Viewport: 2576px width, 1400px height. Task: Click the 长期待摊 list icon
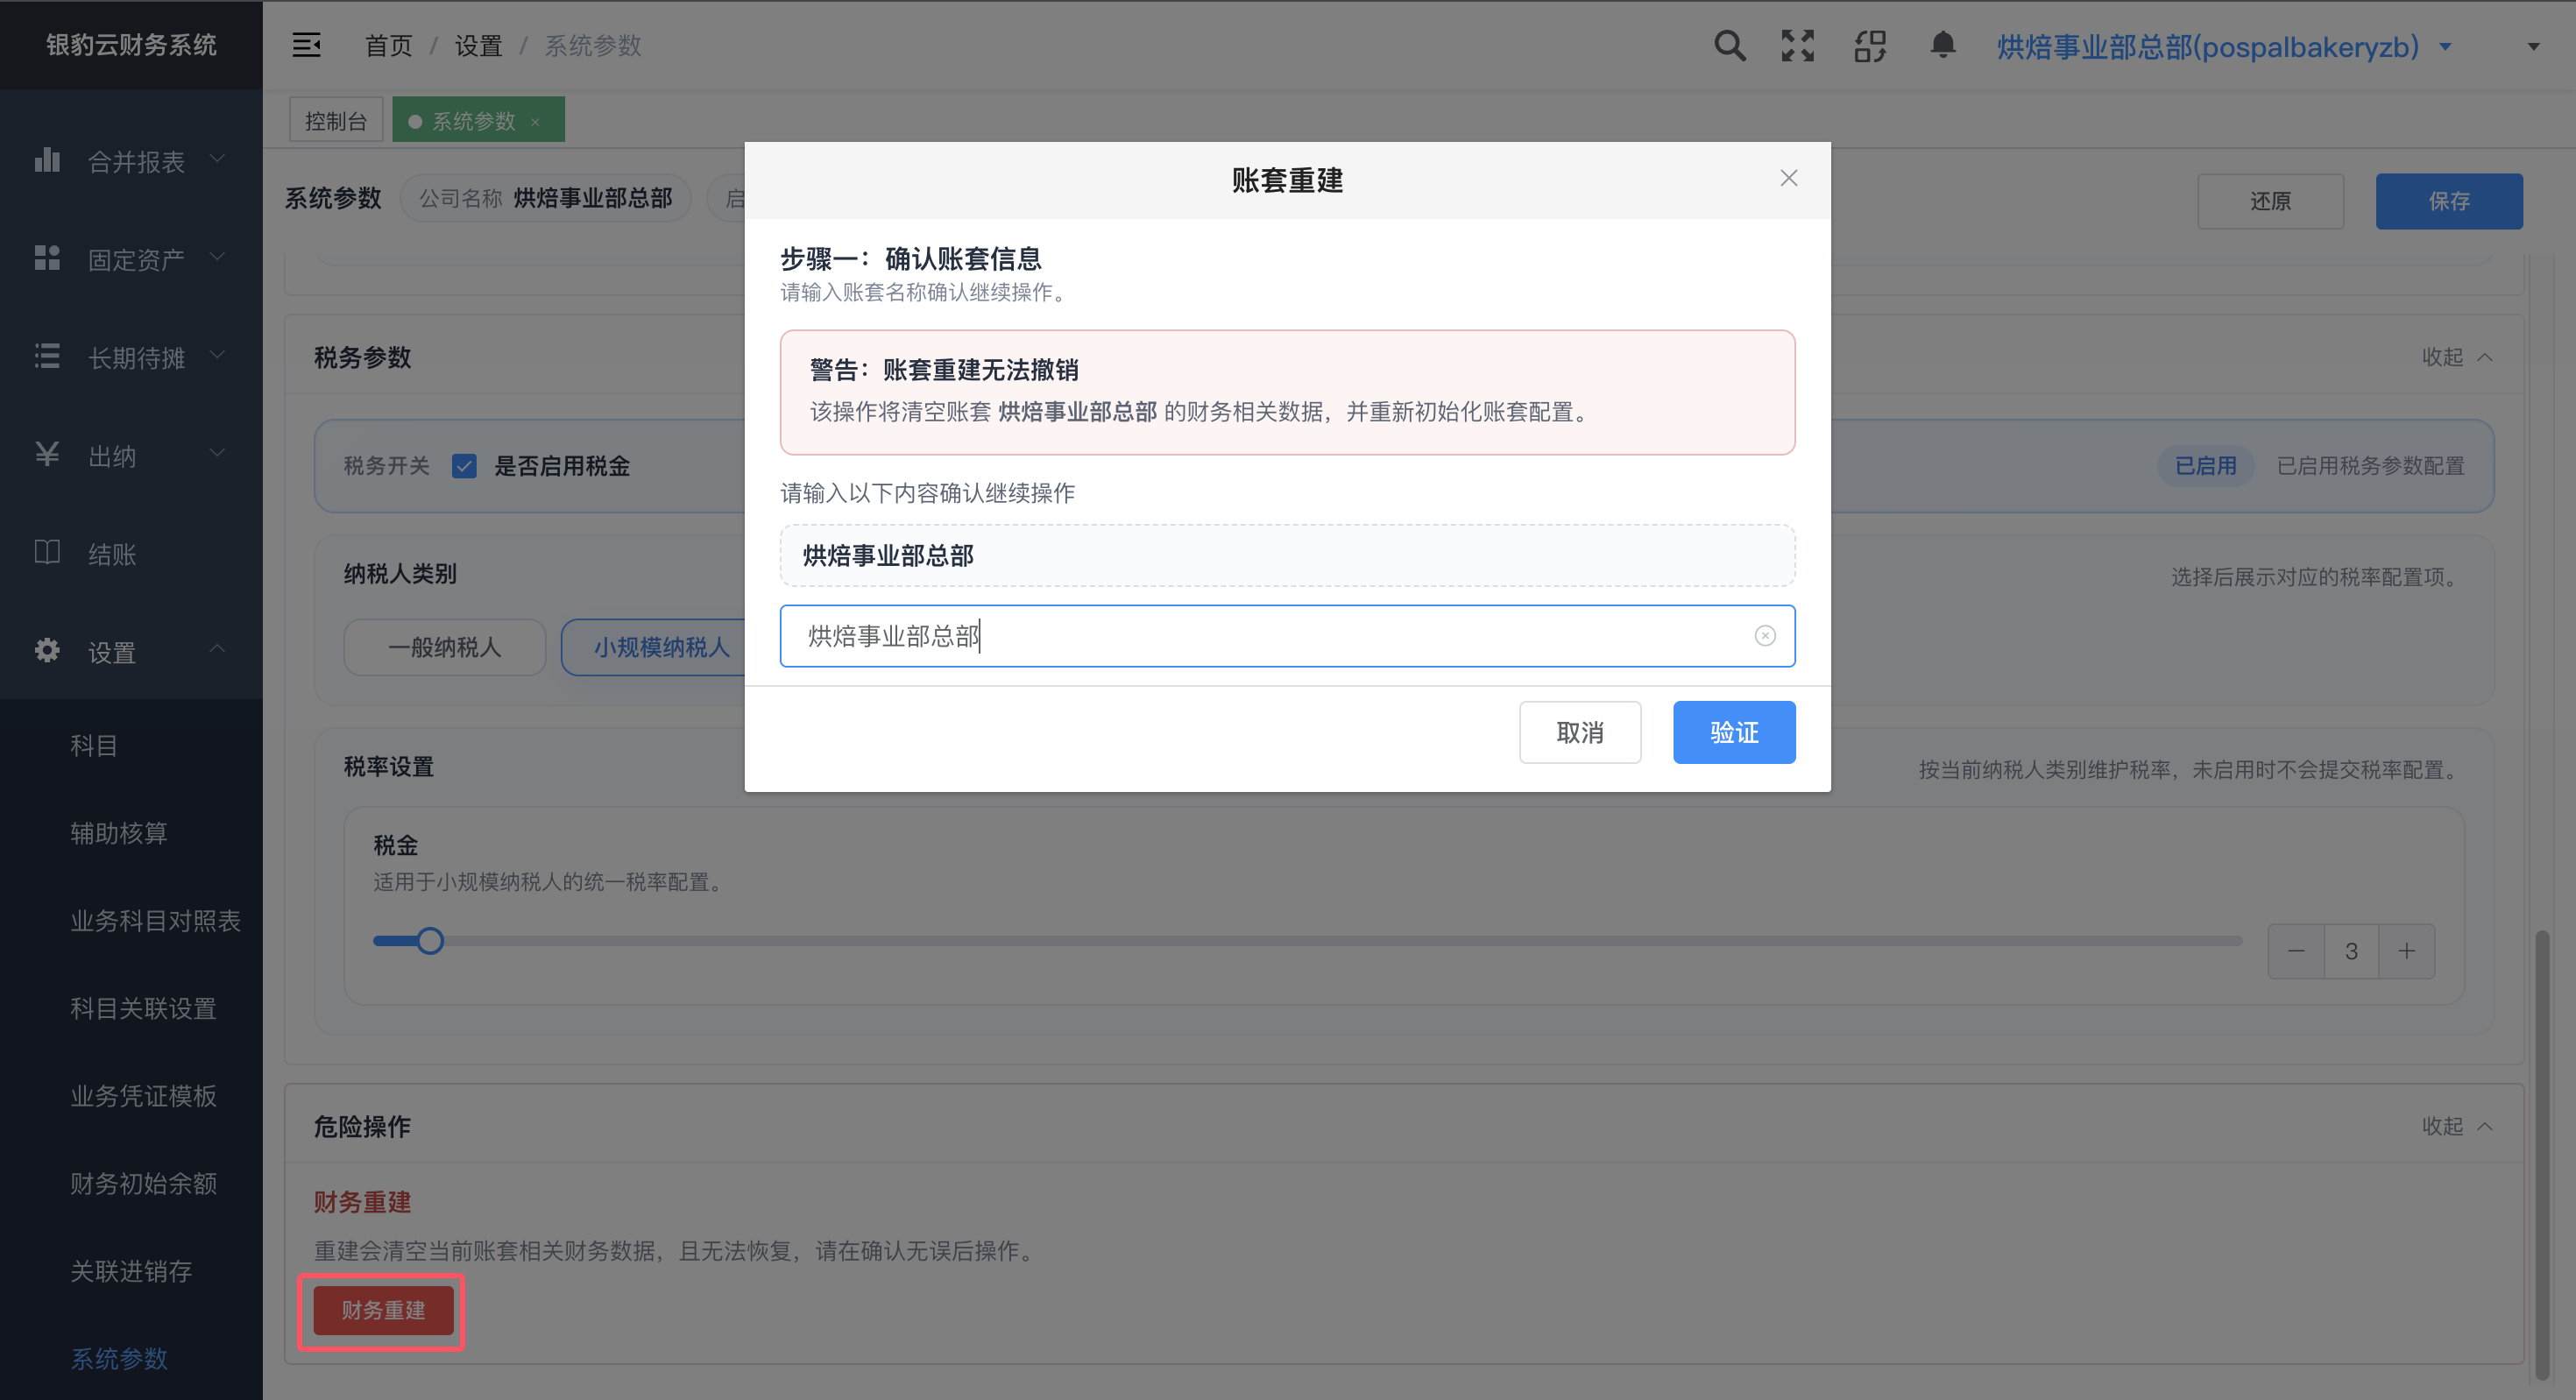[47, 356]
